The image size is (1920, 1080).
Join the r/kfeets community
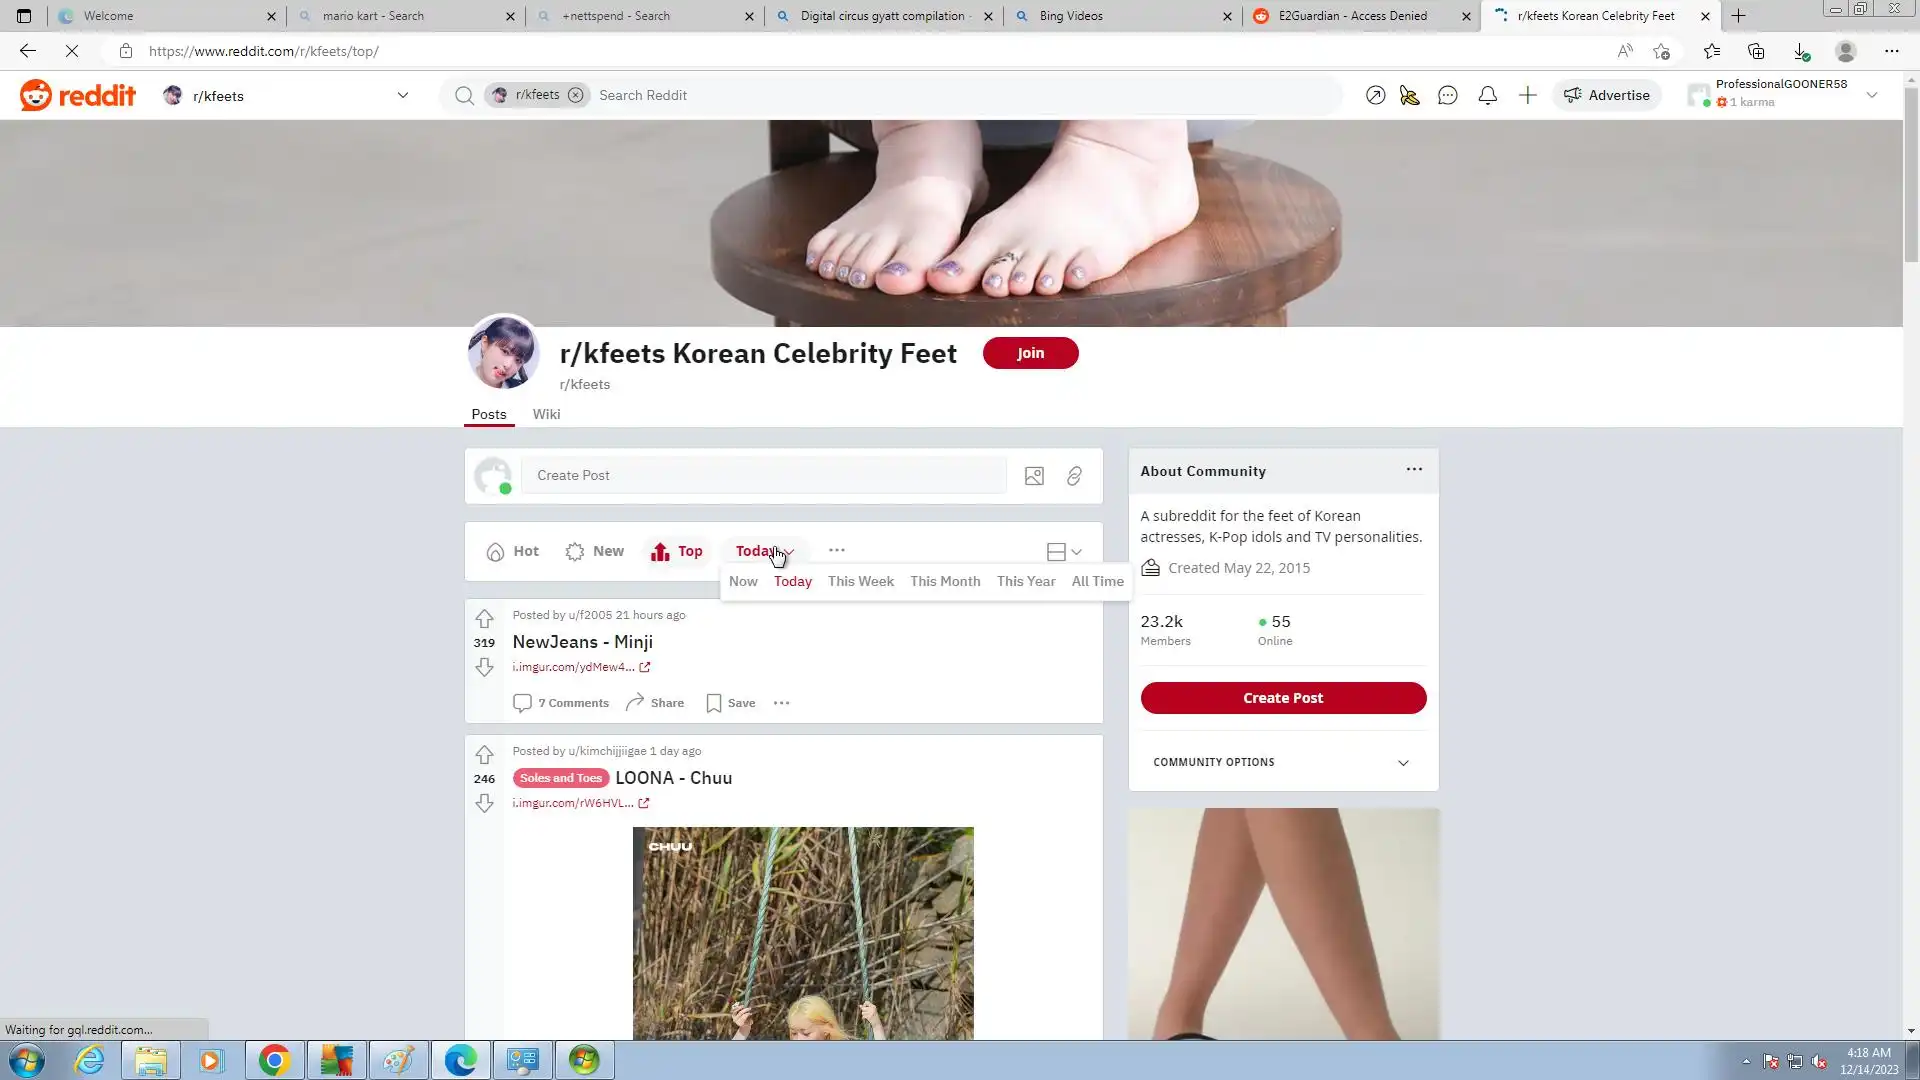(x=1030, y=353)
